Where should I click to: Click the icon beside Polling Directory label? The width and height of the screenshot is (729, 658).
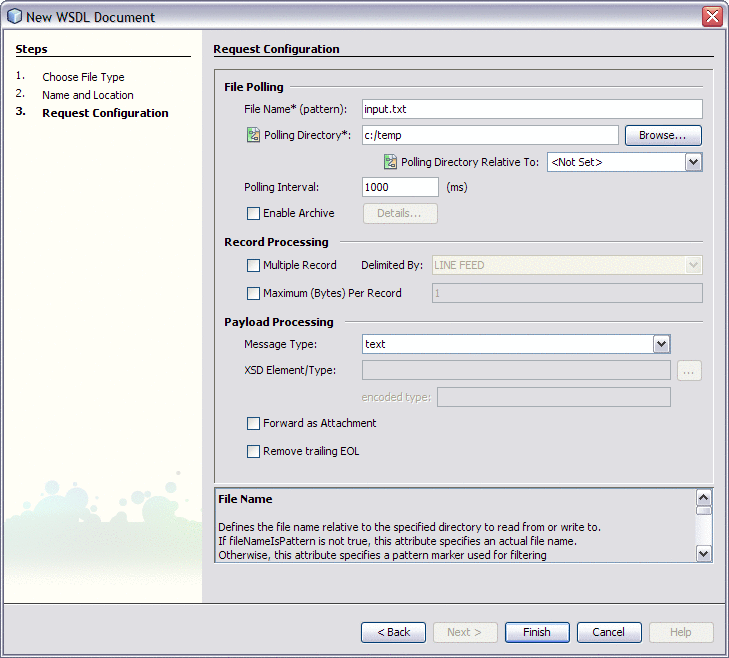tap(253, 135)
